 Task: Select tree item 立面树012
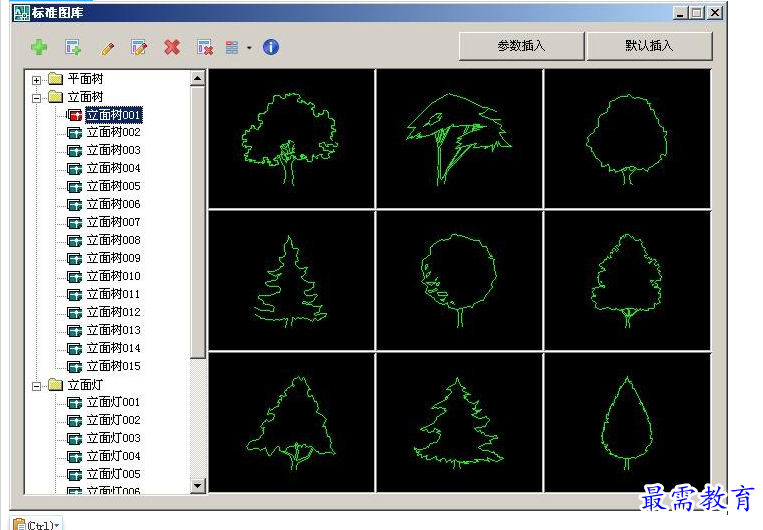114,312
